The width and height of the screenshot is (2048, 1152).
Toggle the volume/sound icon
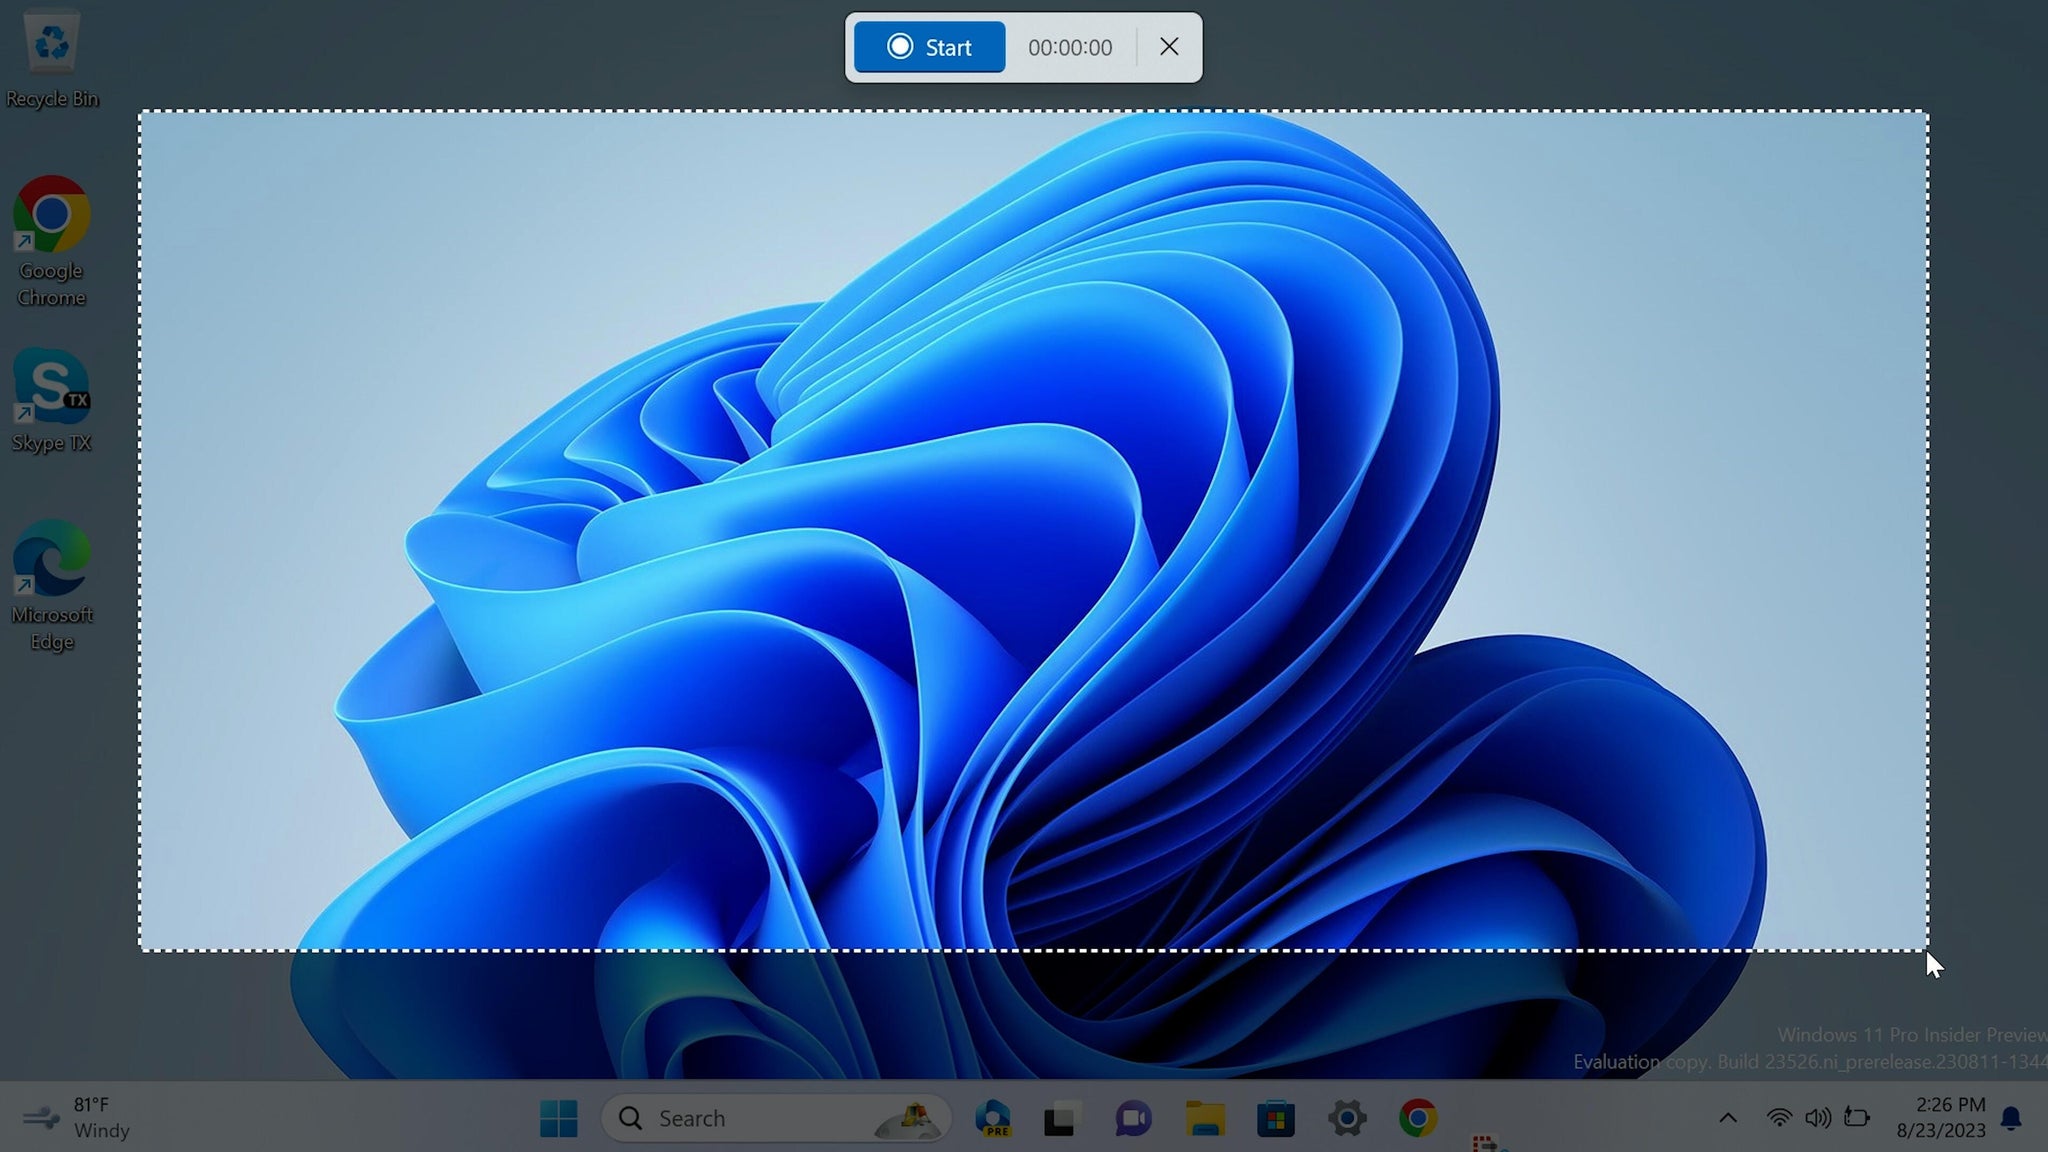click(x=1819, y=1118)
